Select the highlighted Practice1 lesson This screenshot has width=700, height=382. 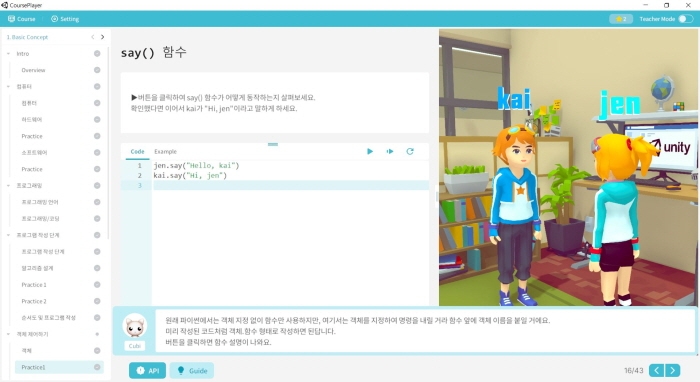pos(59,367)
